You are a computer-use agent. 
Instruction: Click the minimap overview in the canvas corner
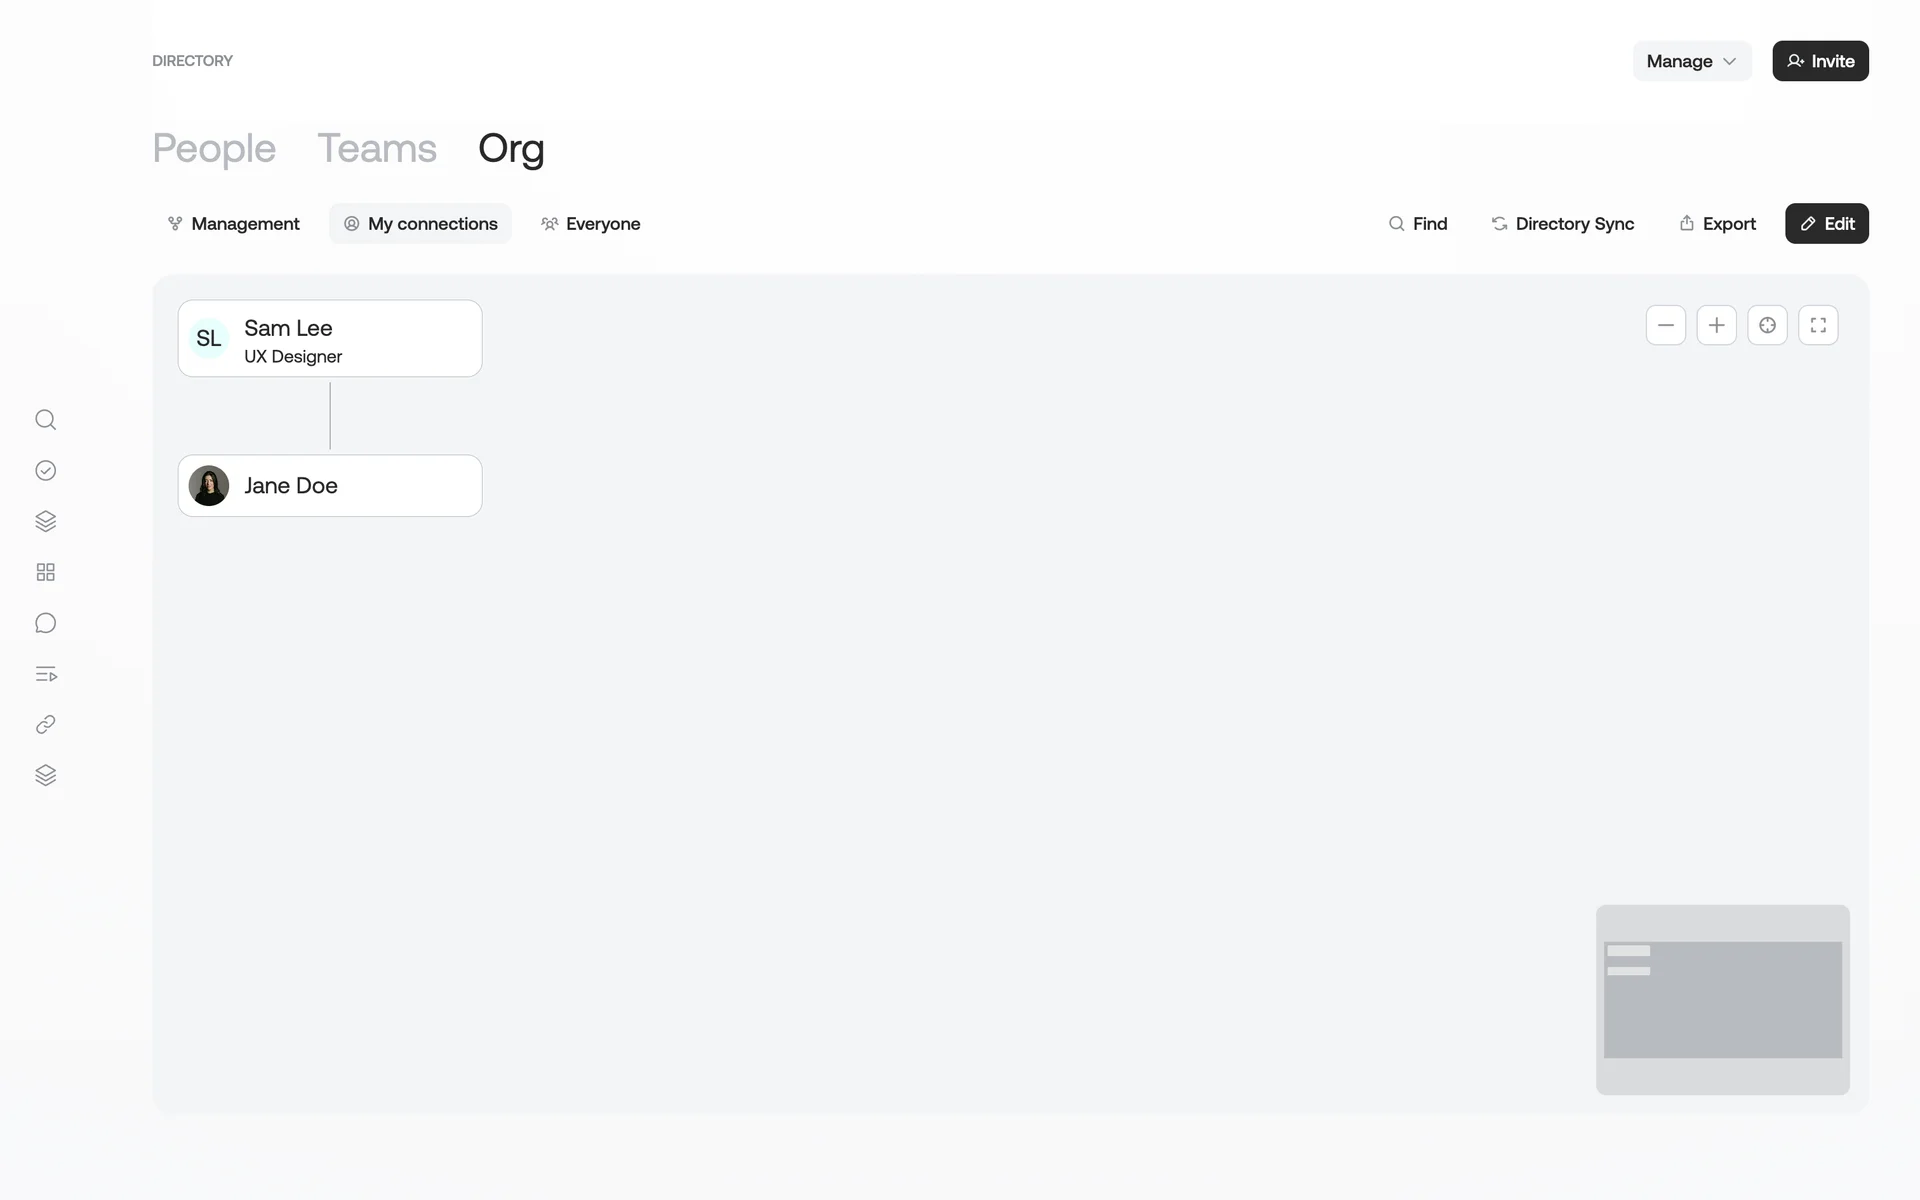(x=1722, y=999)
